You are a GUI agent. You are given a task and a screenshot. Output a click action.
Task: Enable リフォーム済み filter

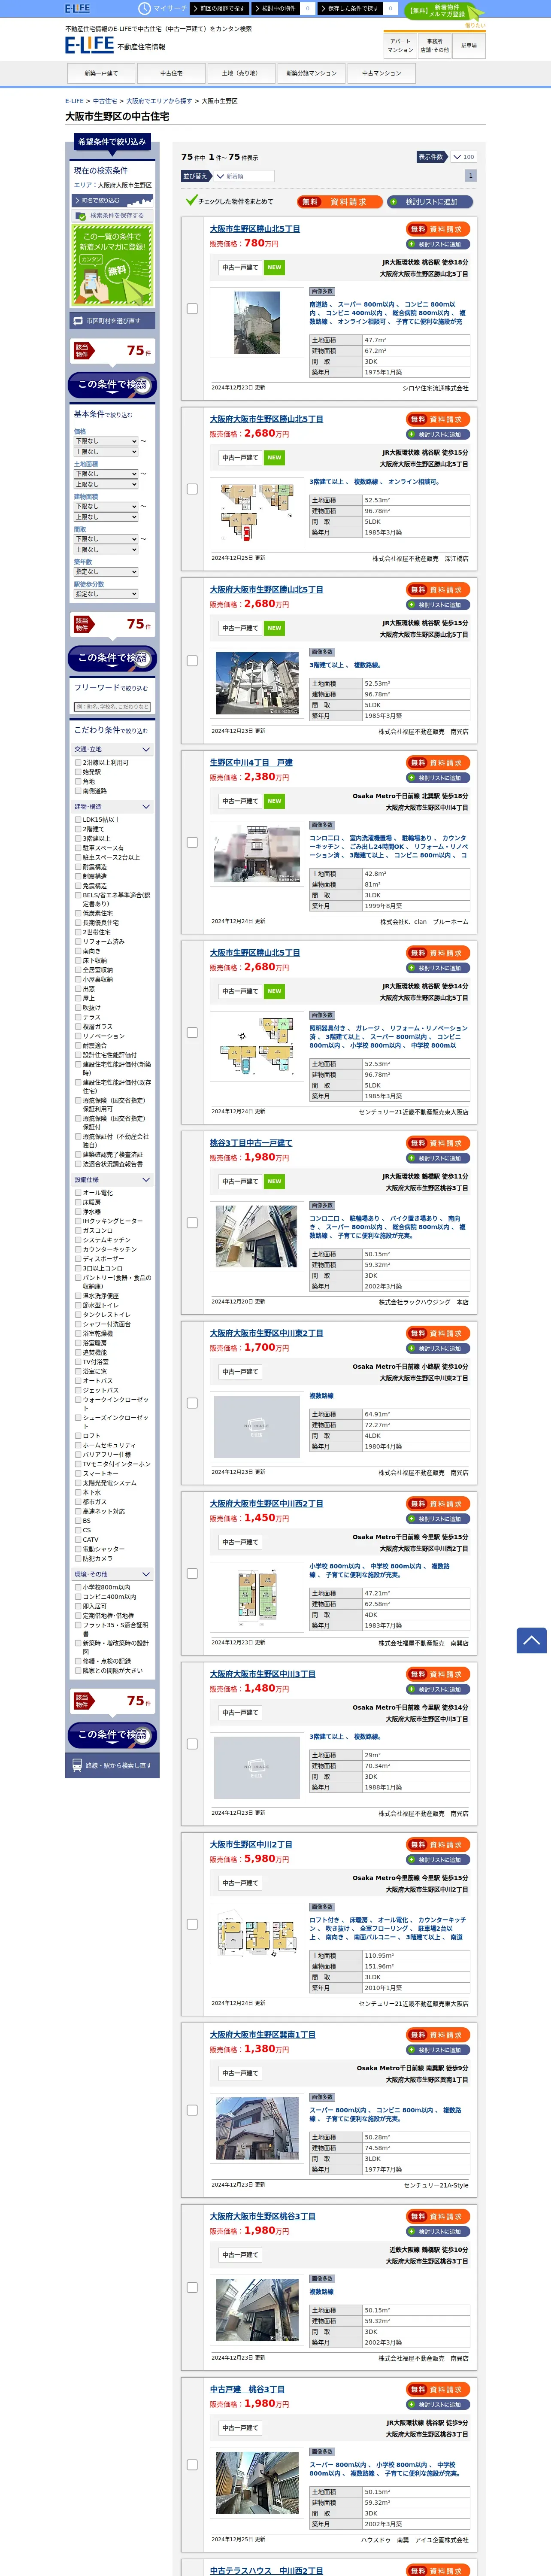coord(78,941)
